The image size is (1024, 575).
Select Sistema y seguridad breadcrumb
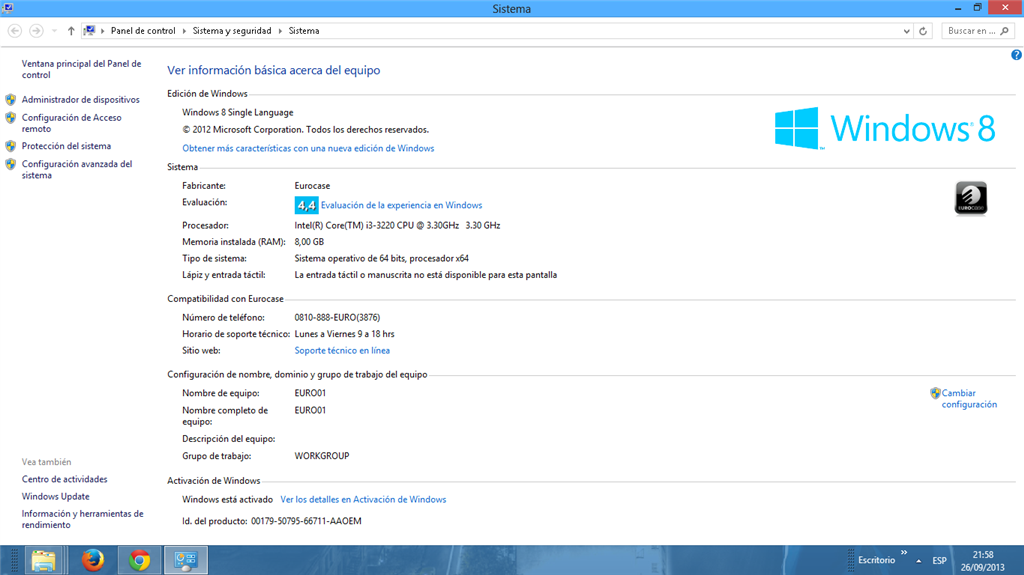click(x=232, y=31)
